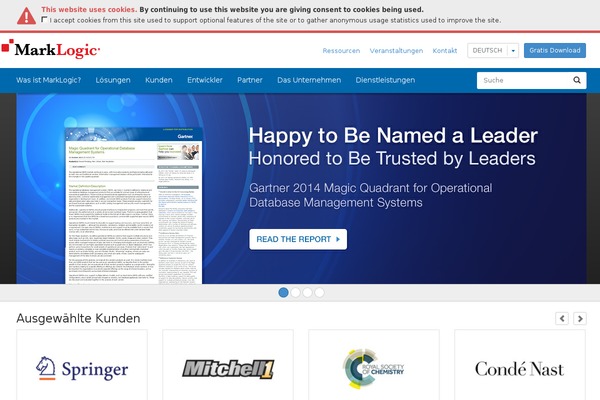Open the Dienstleistungen menu
600x400 pixels.
pyautogui.click(x=385, y=80)
